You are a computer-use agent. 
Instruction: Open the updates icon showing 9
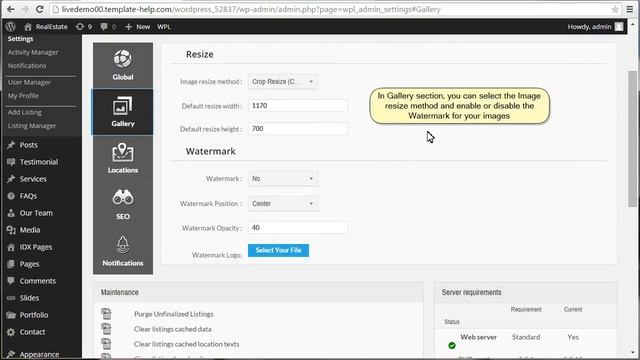click(84, 27)
